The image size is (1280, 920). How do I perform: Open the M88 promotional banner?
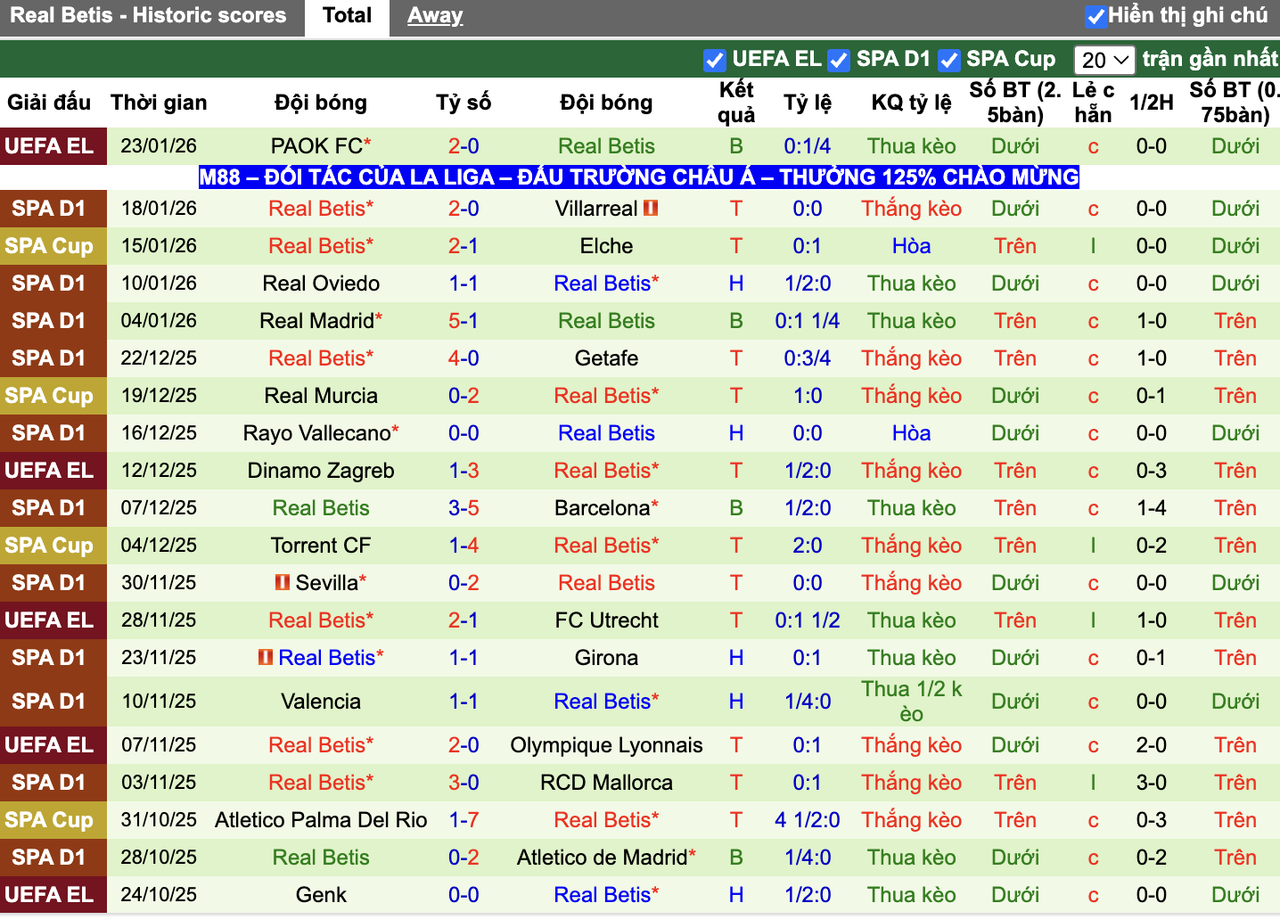[638, 177]
